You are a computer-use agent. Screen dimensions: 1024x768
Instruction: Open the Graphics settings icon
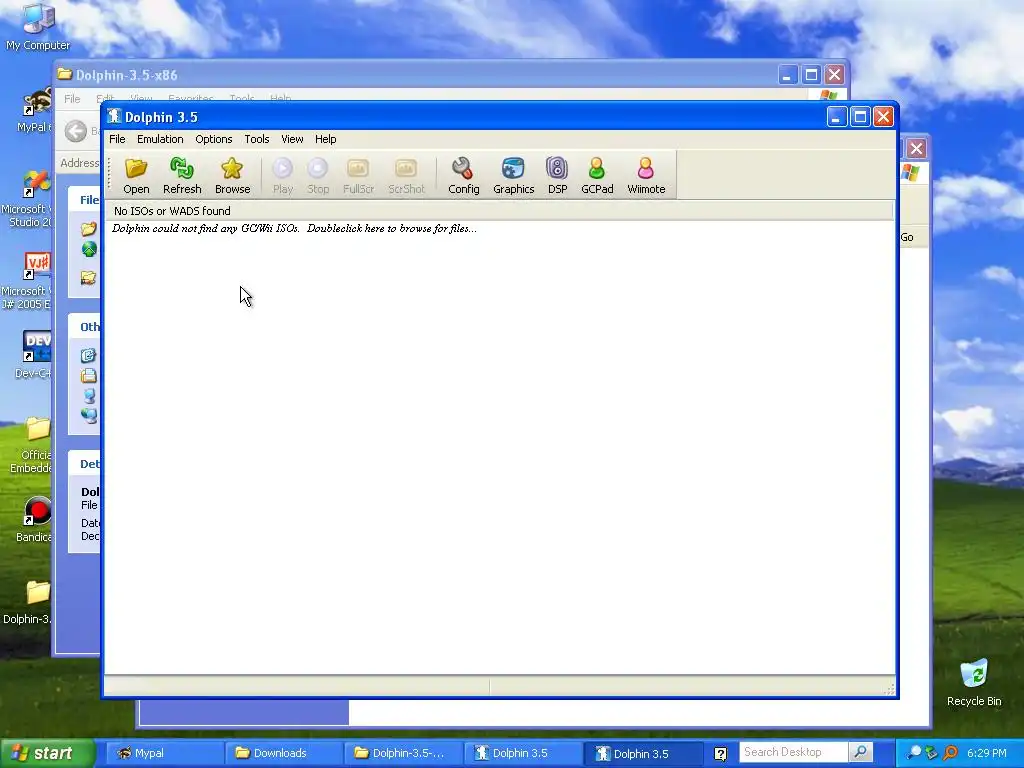(x=513, y=175)
